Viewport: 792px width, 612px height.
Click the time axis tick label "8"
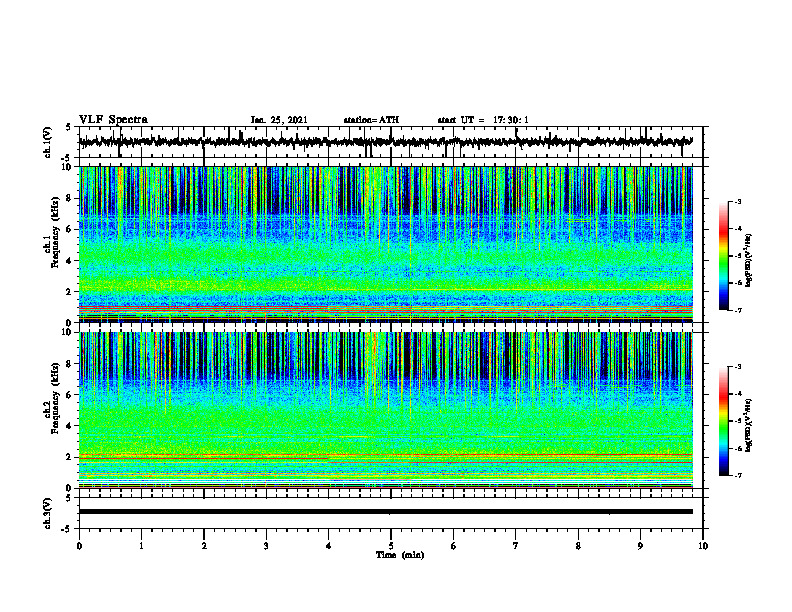point(578,546)
